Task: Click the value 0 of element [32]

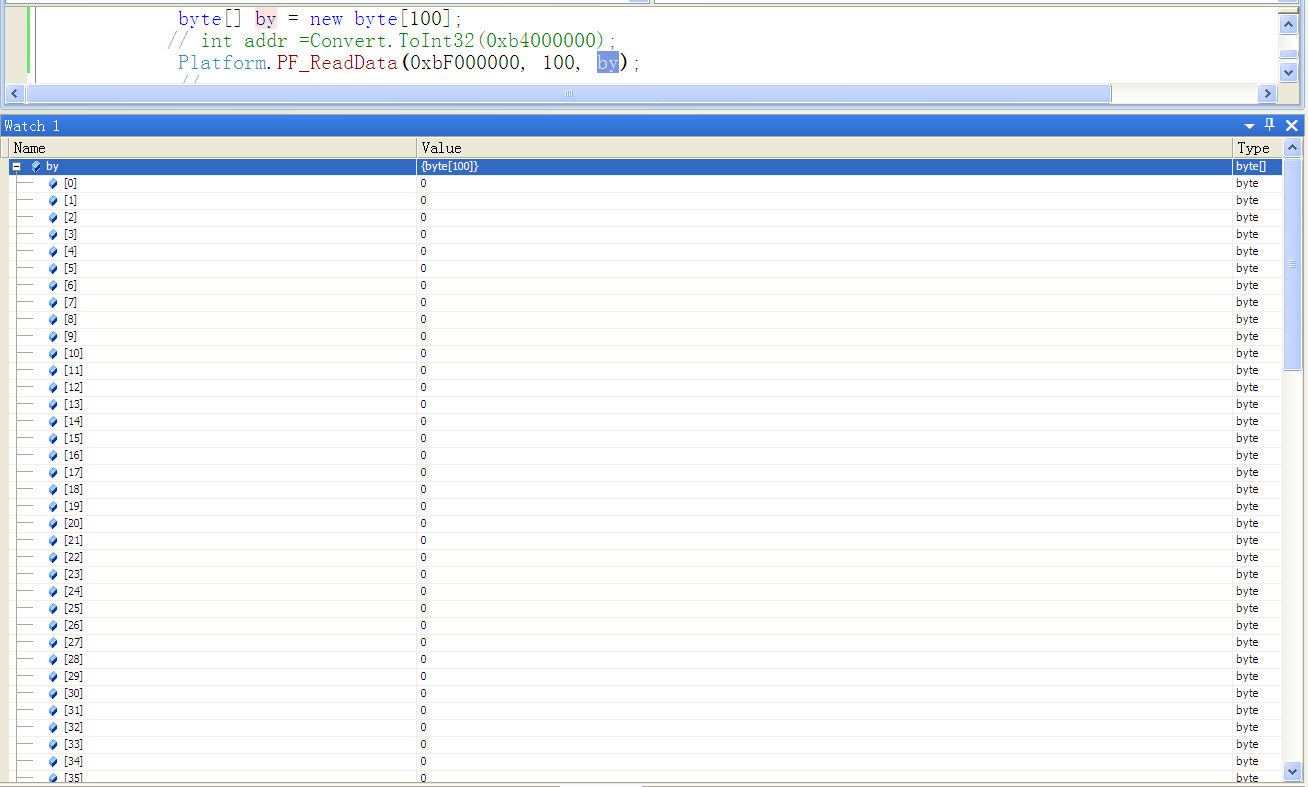Action: (423, 727)
